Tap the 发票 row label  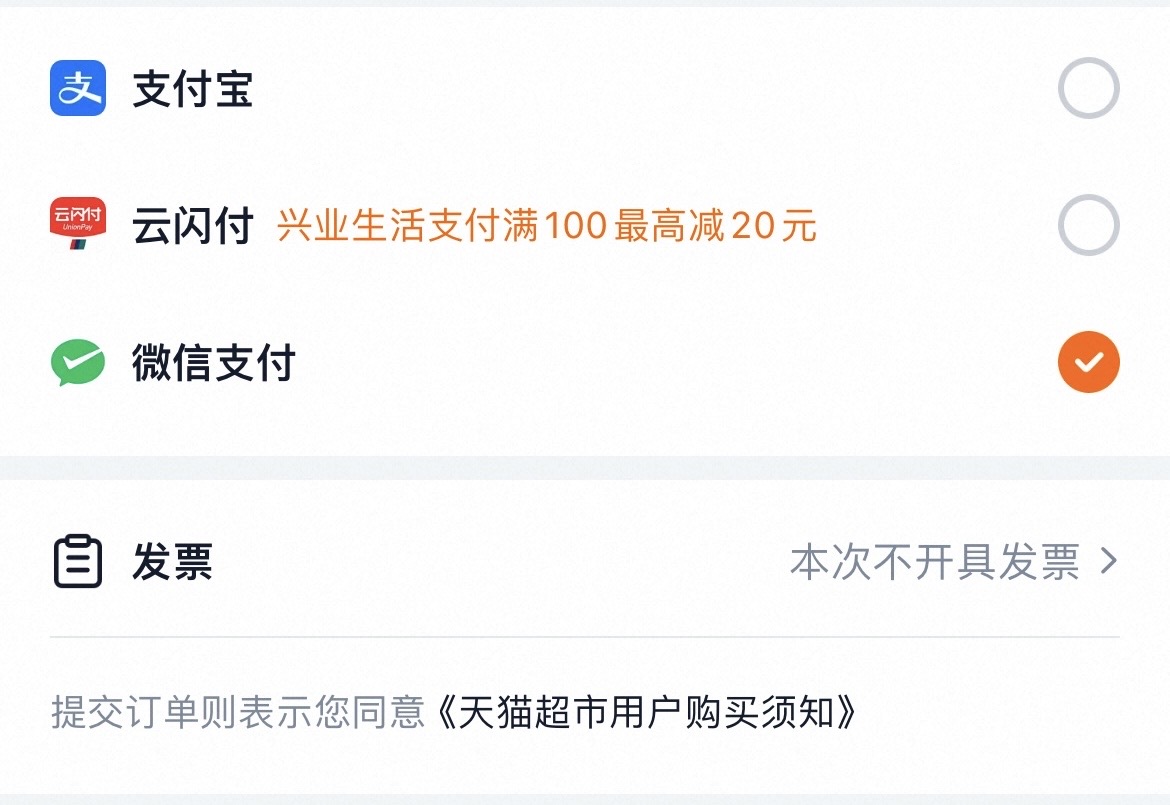172,562
